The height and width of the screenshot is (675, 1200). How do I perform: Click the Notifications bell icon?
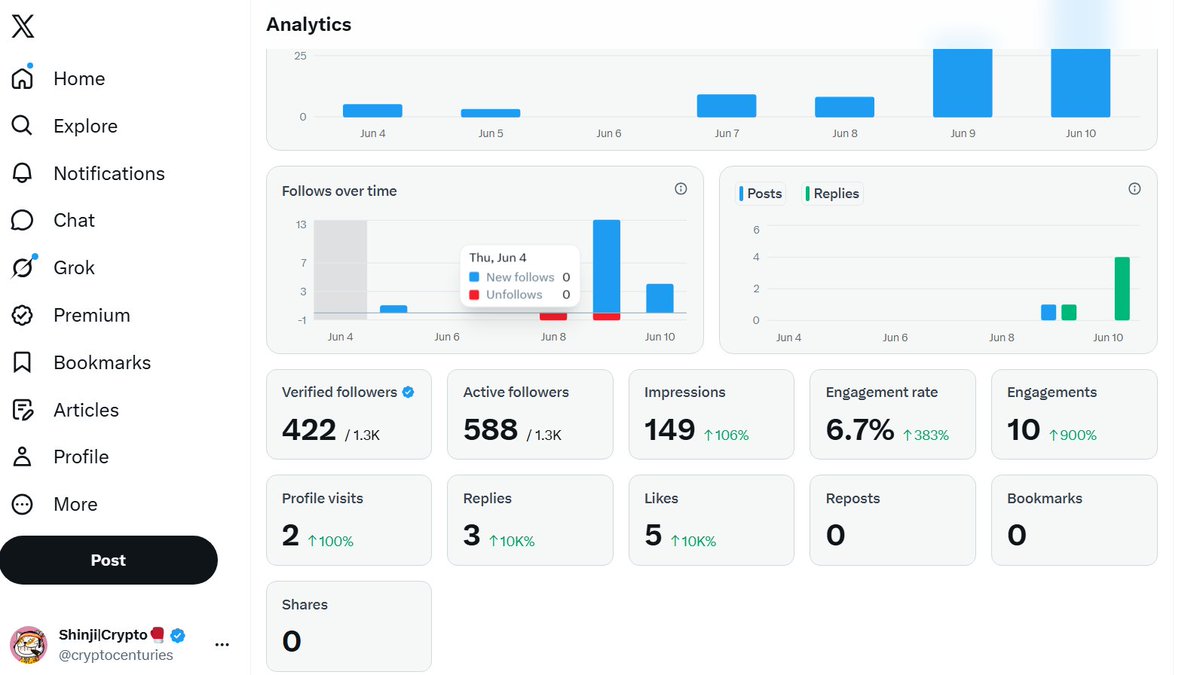coord(22,173)
